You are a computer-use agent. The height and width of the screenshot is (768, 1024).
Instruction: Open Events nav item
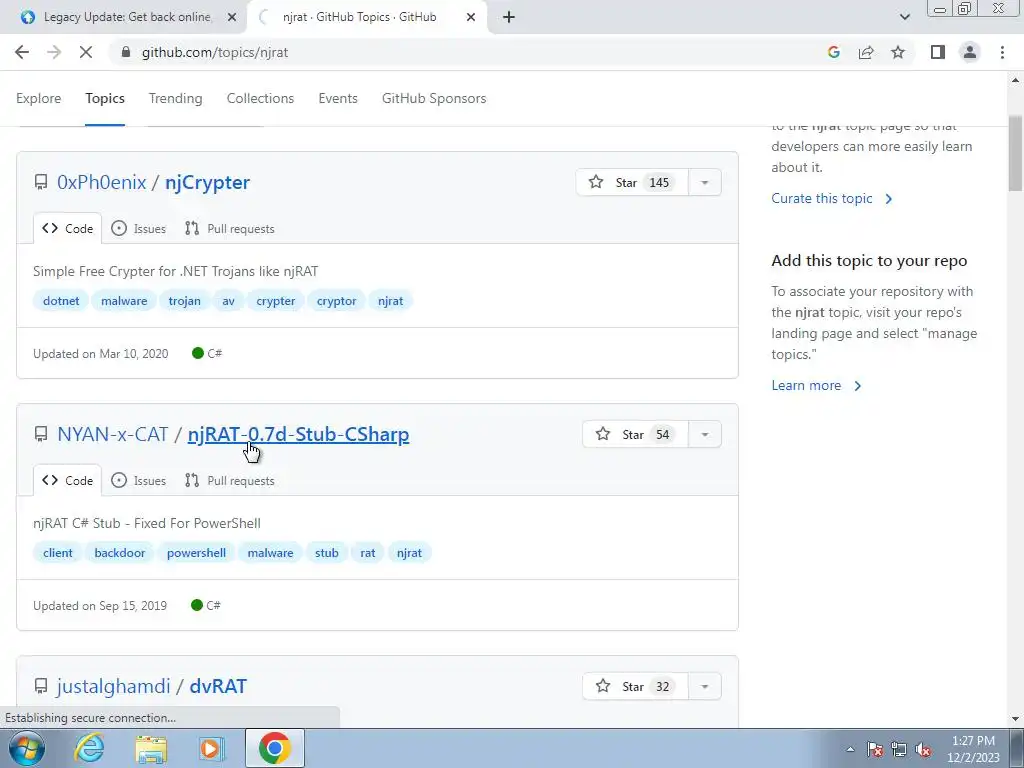[338, 99]
